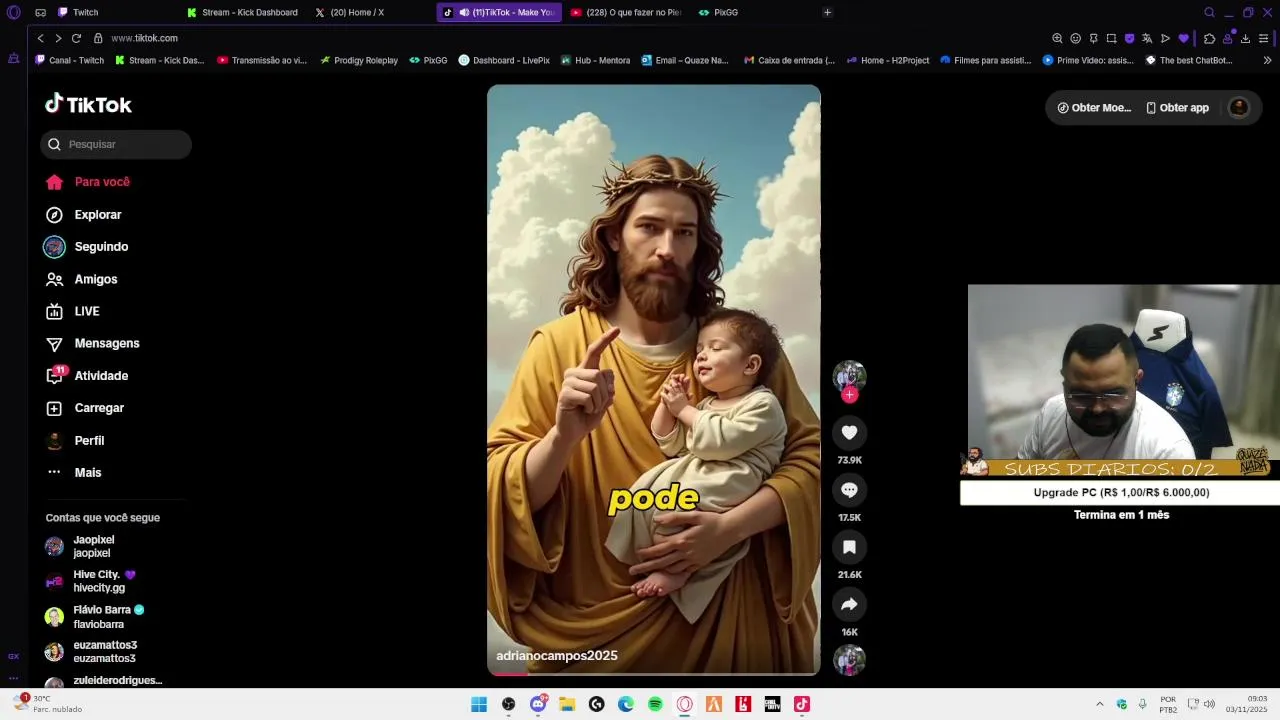Screen dimensions: 1280x720
Task: Open the easy setup sliders icon
Action: pos(1263,38)
